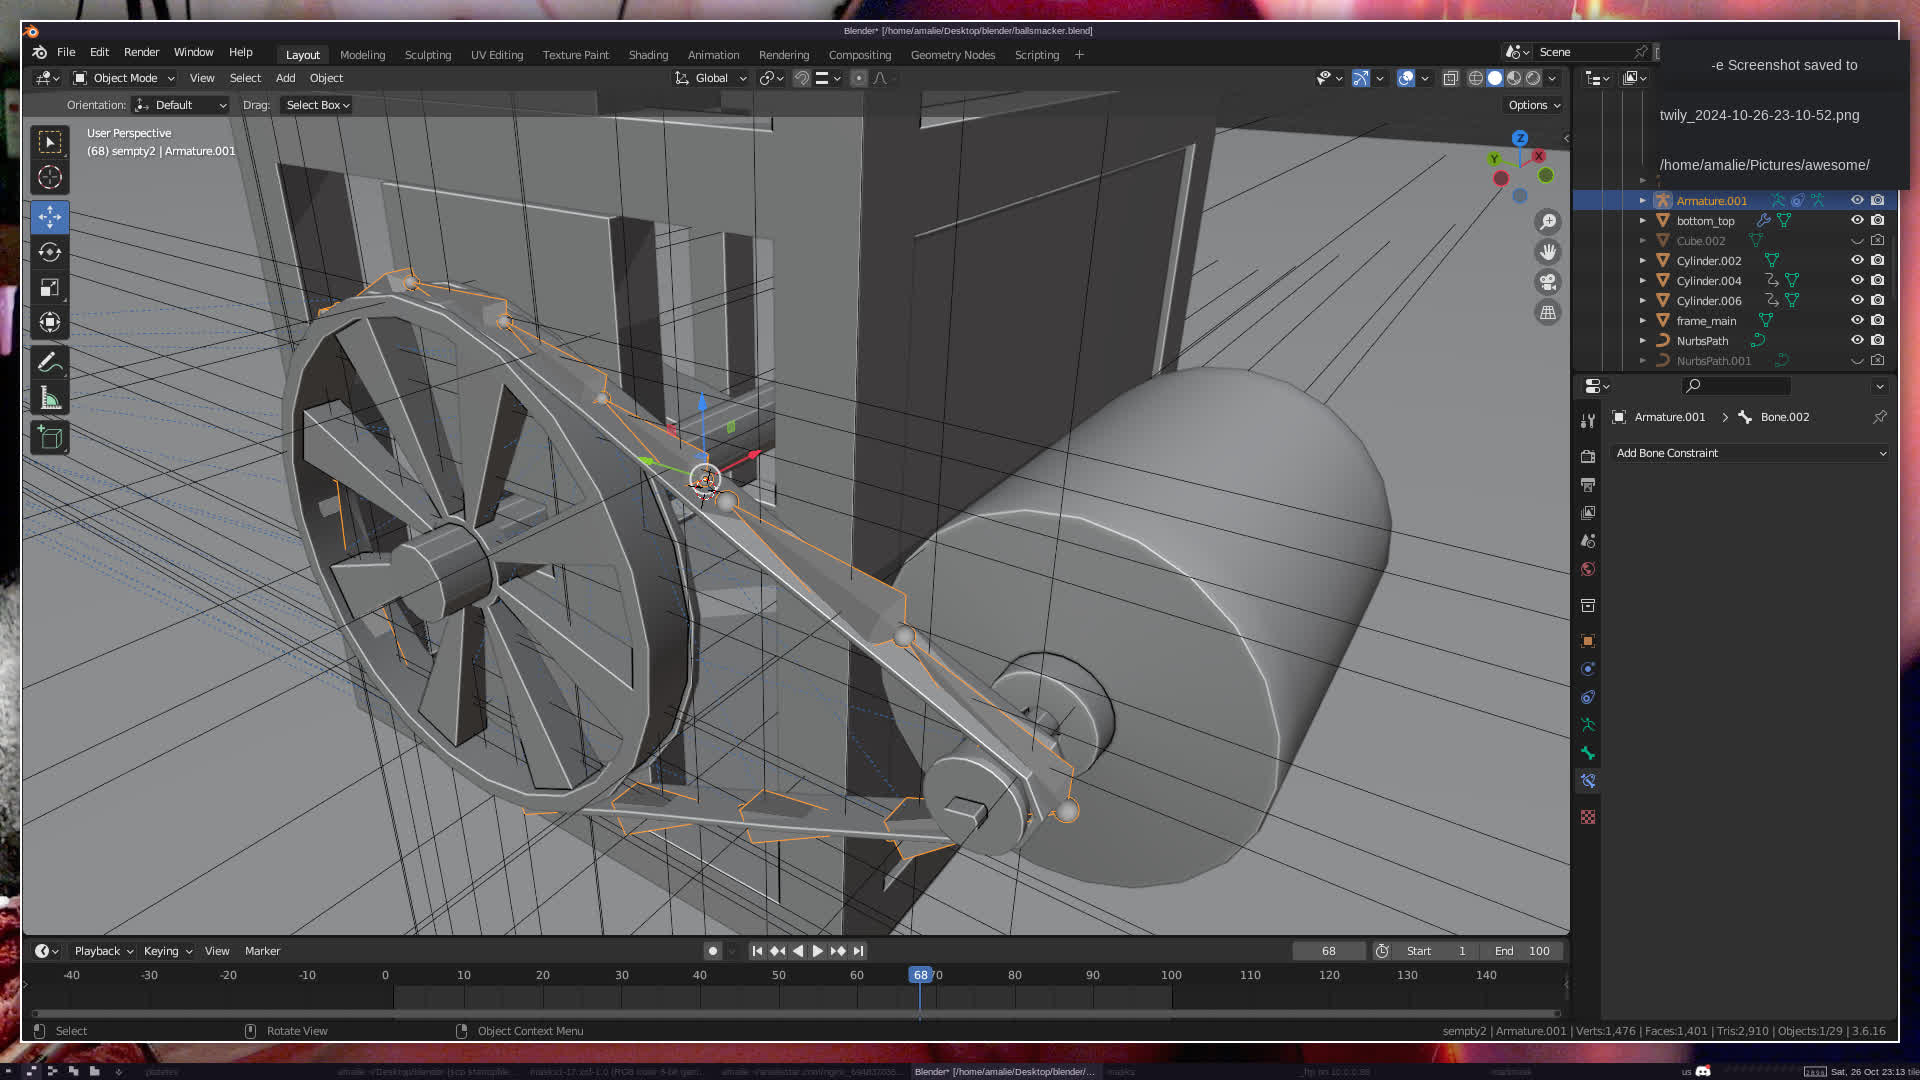
Task: Disable render camera icon for NurbsPath
Action: (1878, 340)
